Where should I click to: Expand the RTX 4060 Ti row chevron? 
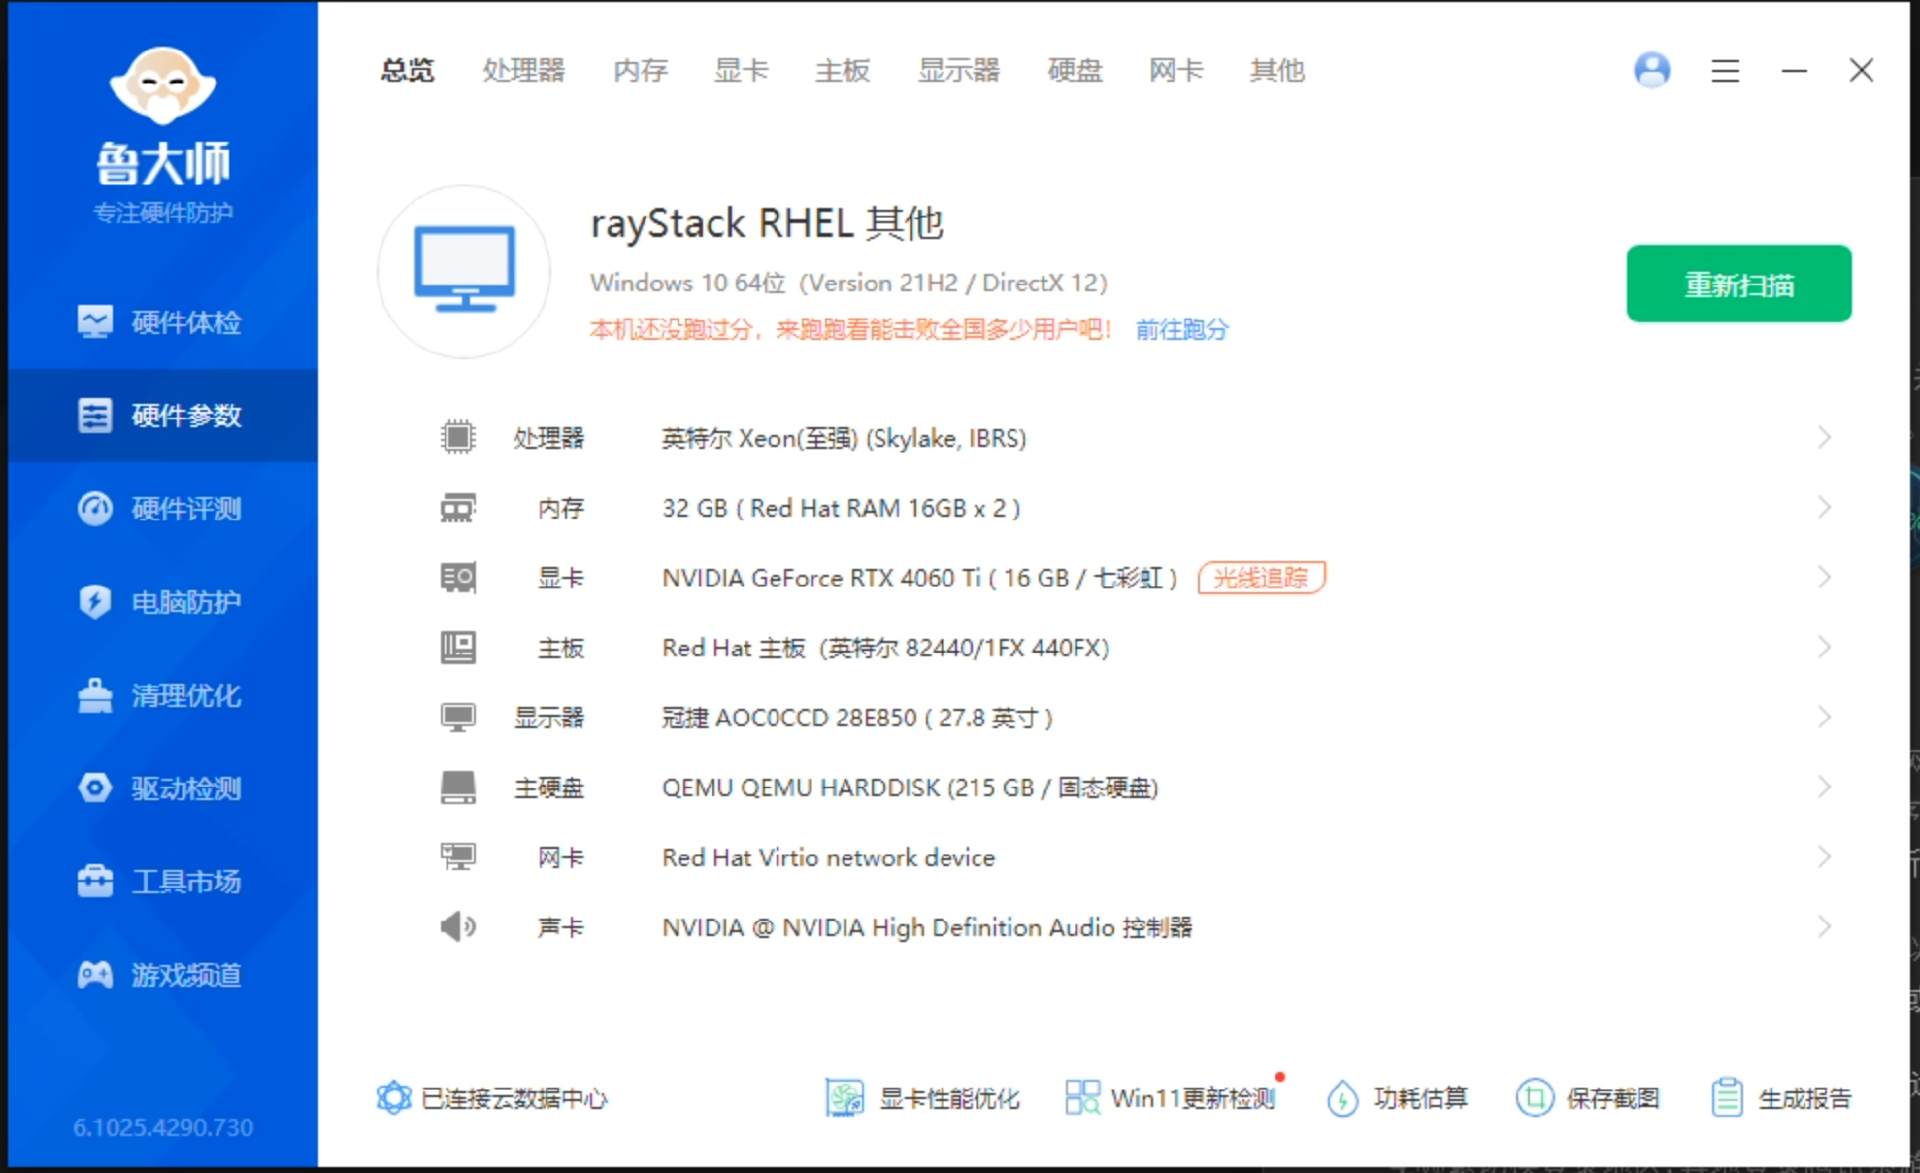1824,577
